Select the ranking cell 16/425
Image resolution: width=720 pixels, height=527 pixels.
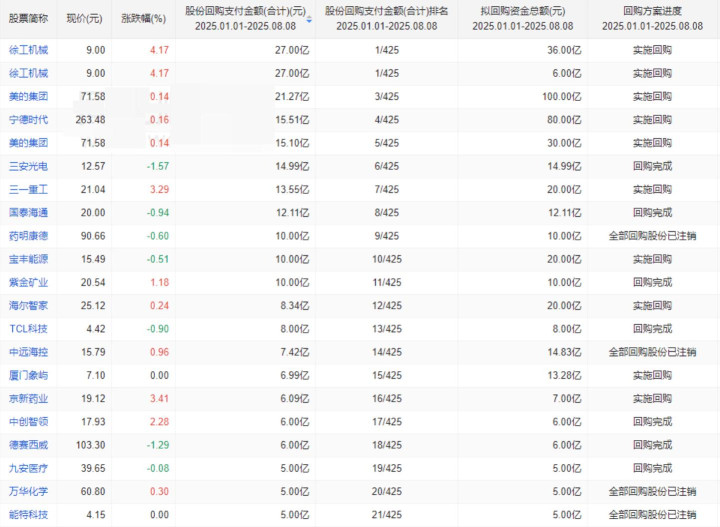tap(387, 398)
